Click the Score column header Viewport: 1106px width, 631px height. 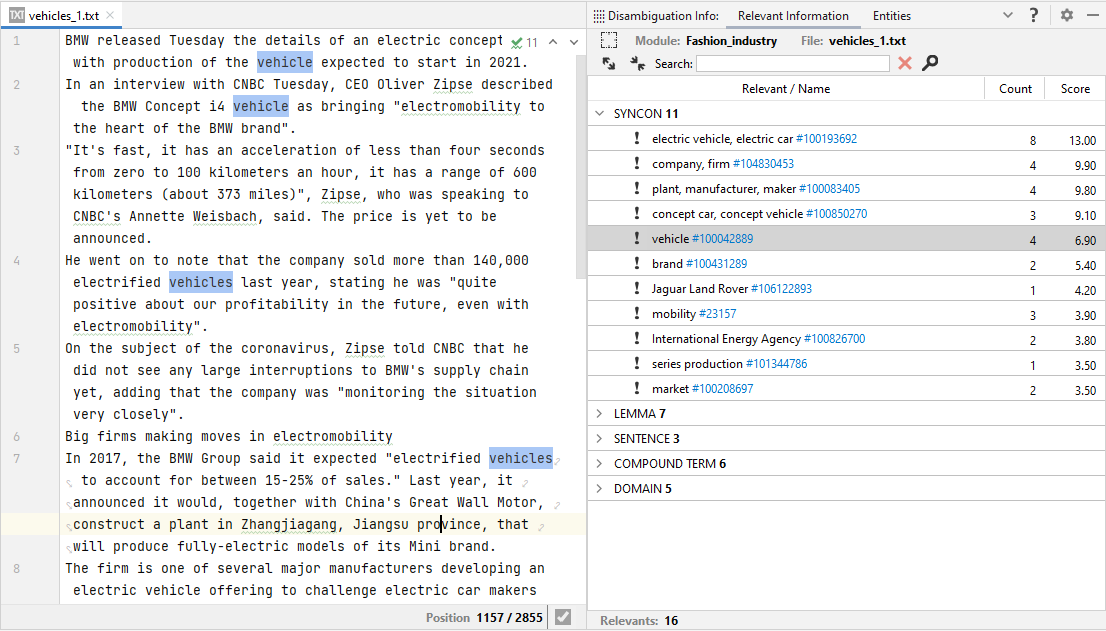click(x=1075, y=89)
